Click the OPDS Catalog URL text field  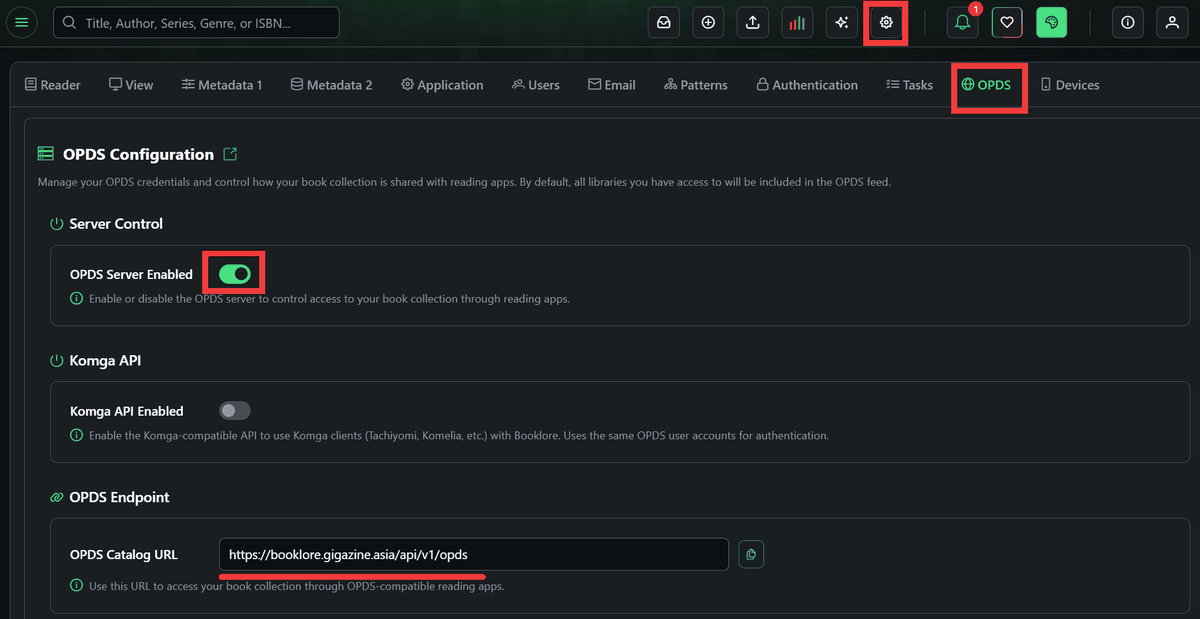[x=473, y=554]
